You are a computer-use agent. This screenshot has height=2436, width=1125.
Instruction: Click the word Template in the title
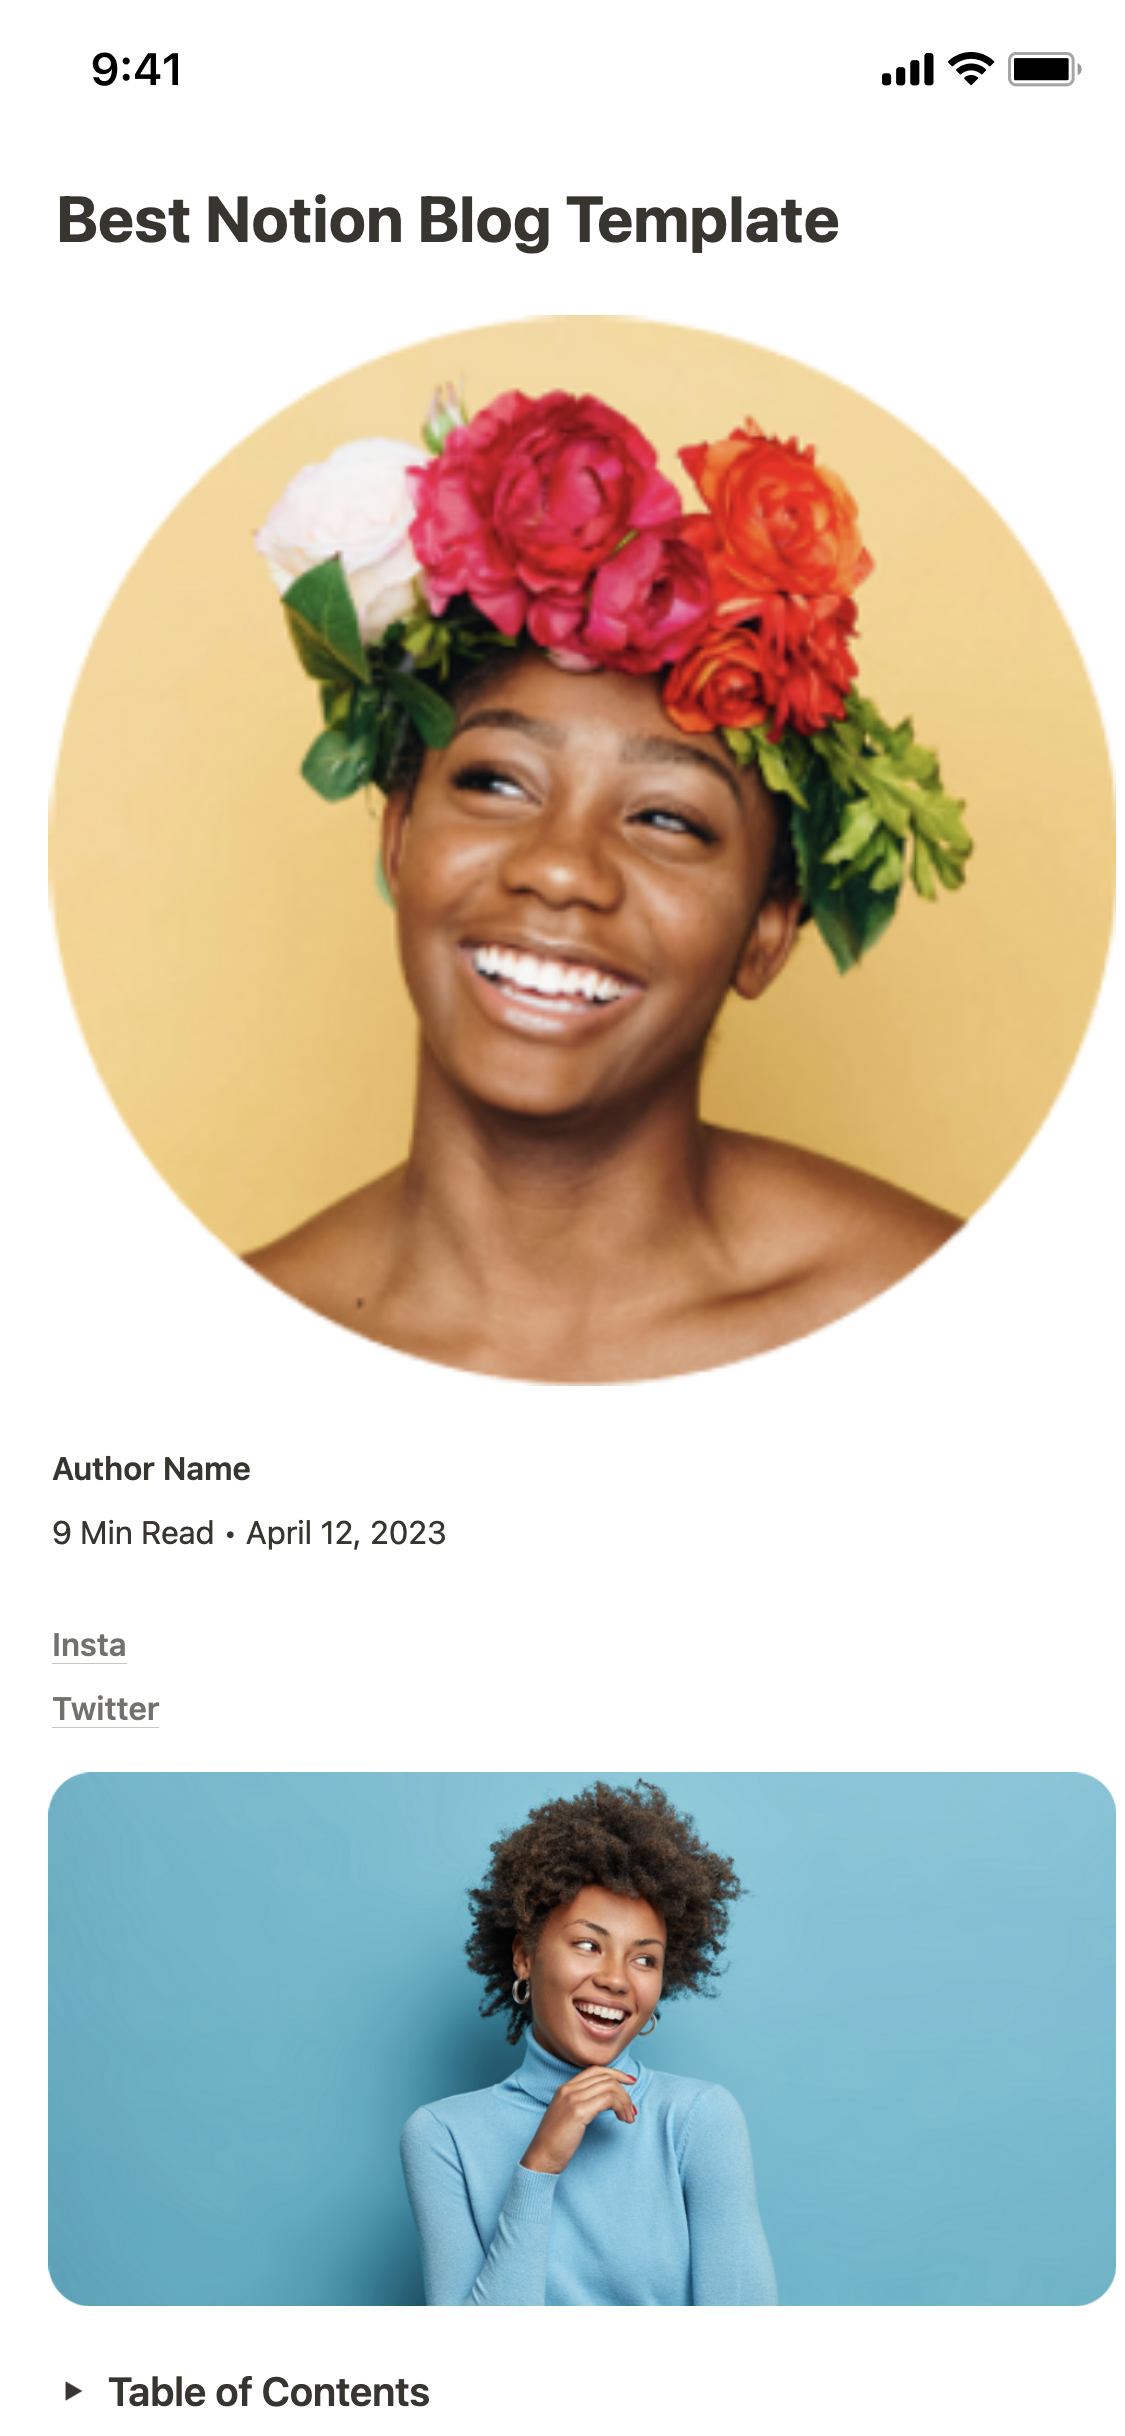coord(703,220)
